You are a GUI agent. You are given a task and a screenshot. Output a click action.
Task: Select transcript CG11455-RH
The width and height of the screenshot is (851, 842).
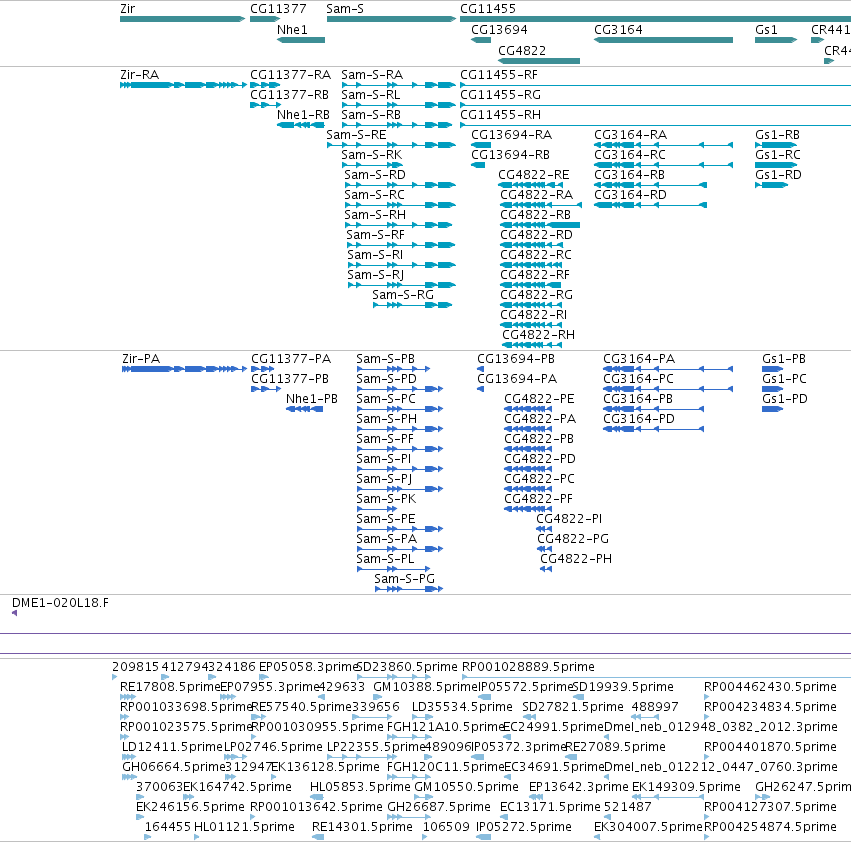tap(655, 125)
